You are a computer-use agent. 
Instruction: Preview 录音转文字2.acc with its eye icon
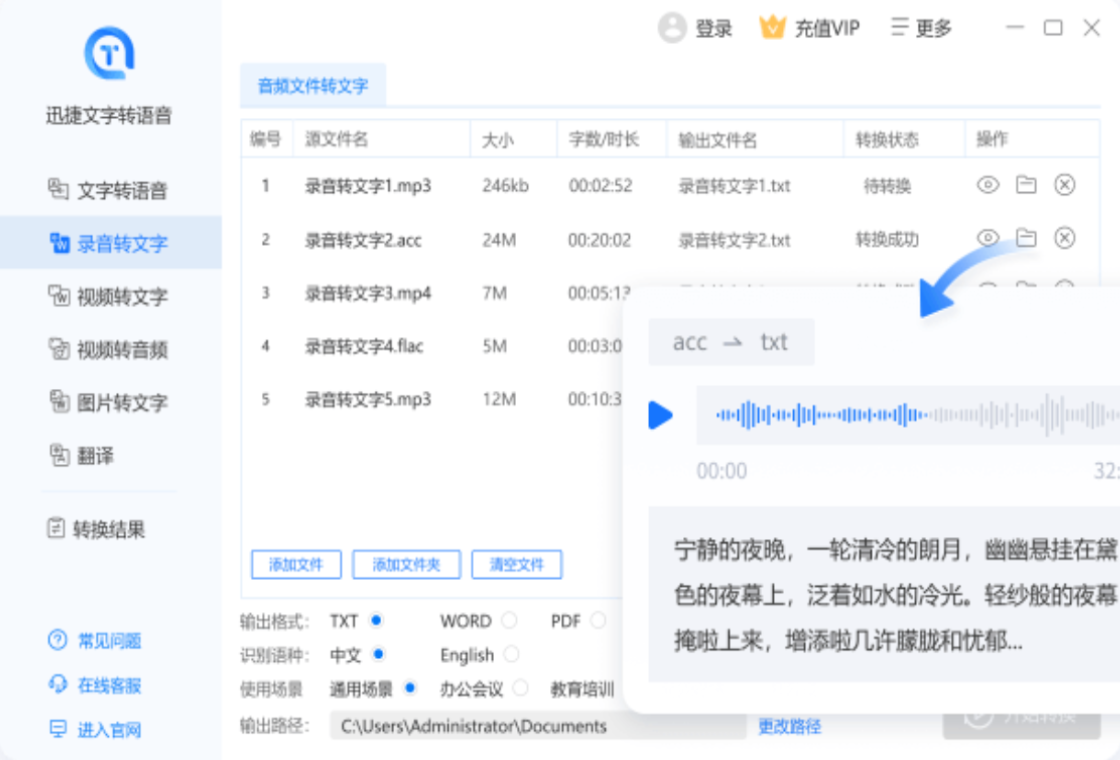coord(988,238)
